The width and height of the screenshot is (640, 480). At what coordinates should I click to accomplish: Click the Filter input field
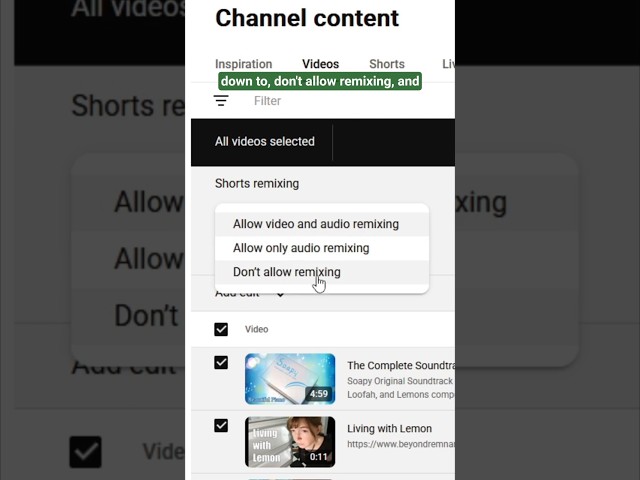click(x=267, y=101)
